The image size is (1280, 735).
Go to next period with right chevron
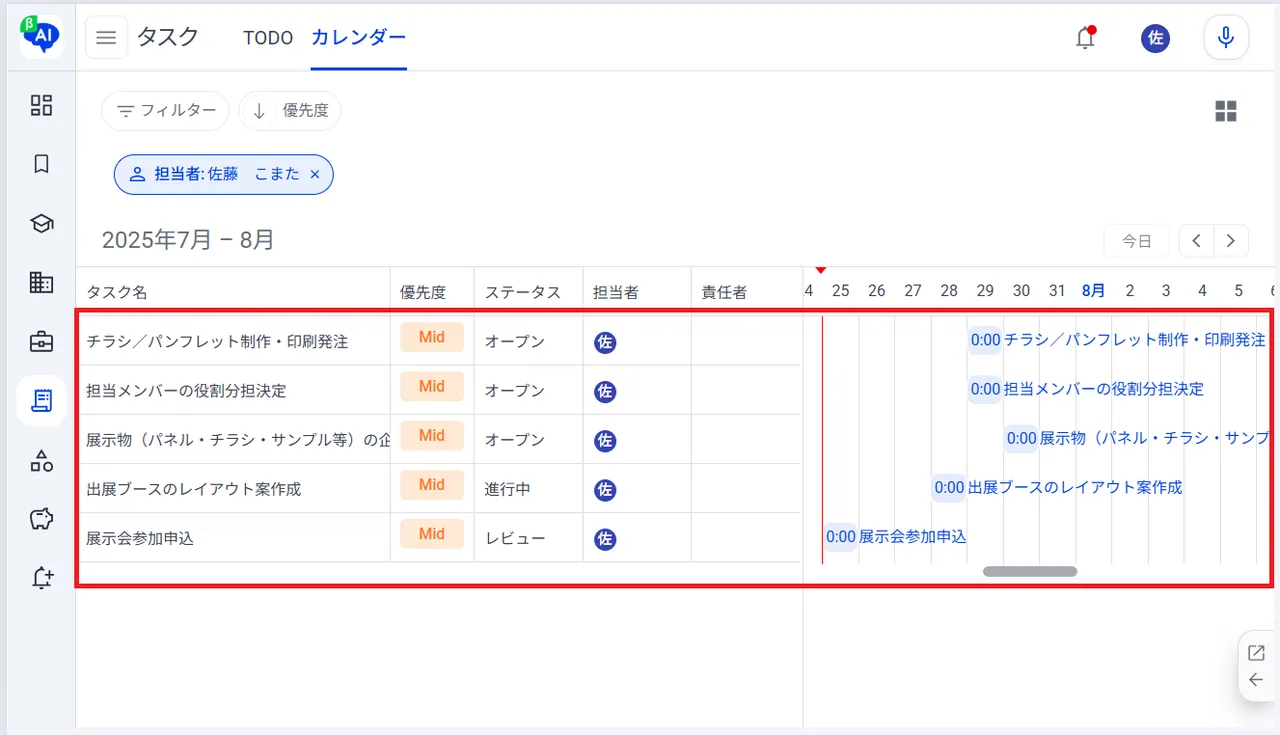pyautogui.click(x=1231, y=241)
